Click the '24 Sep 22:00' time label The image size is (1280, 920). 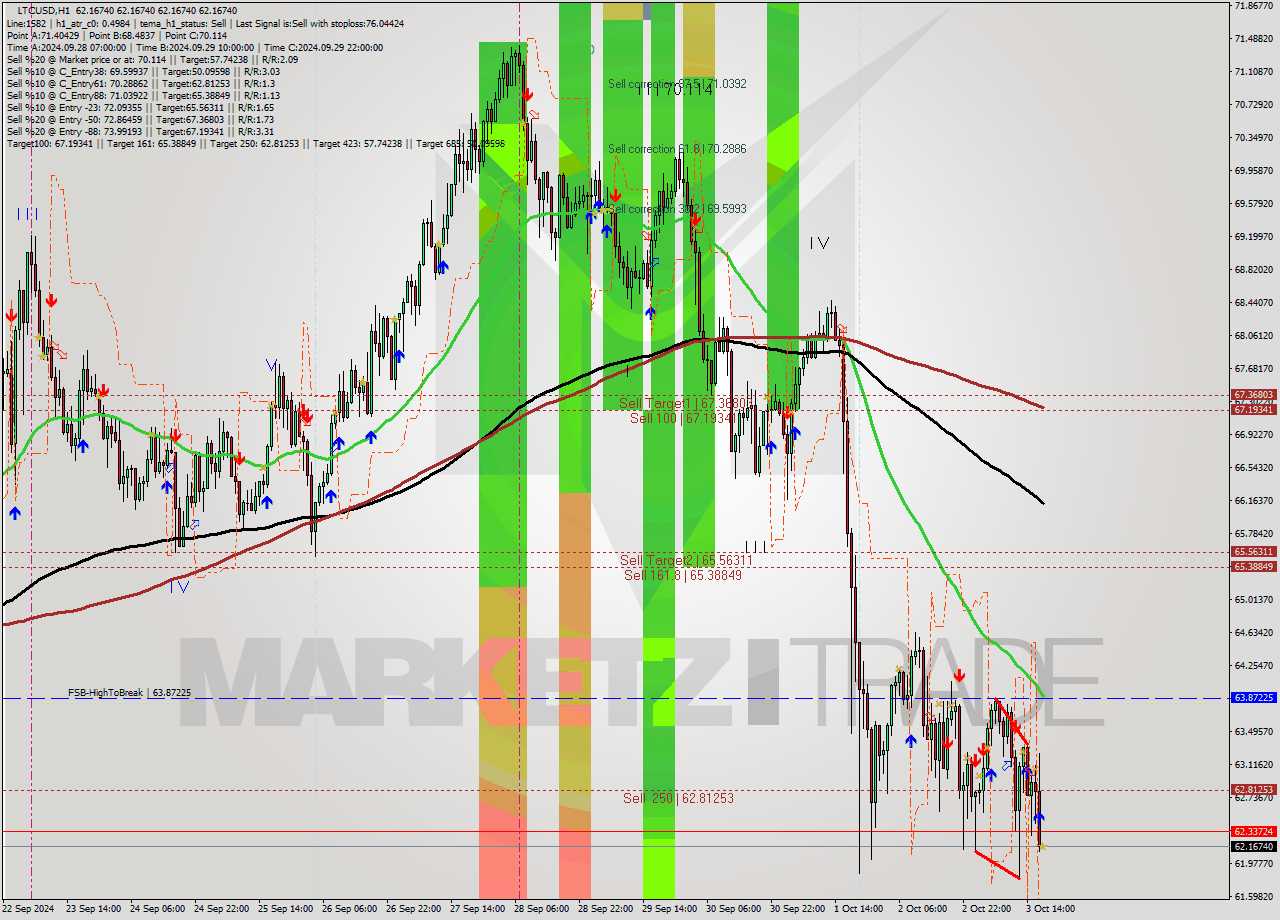click(x=221, y=909)
